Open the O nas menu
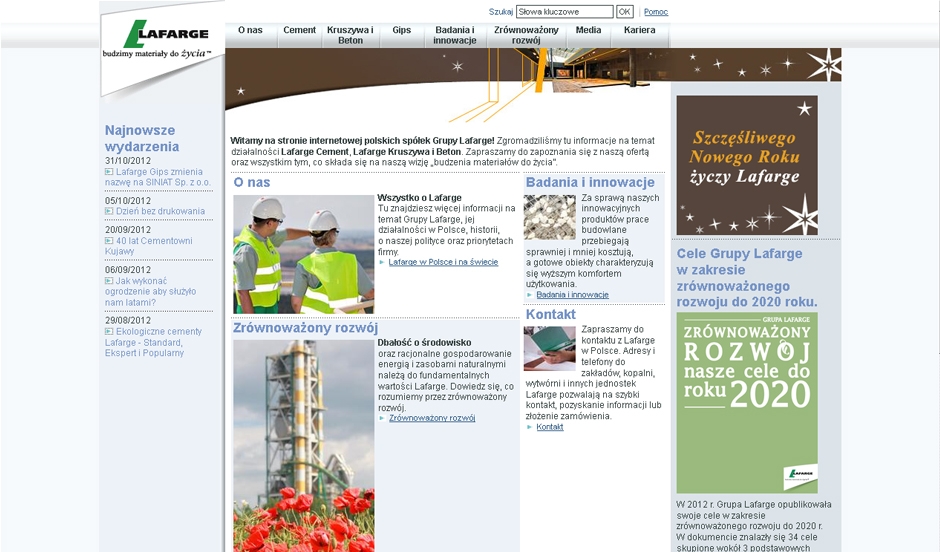Viewport: 940px width, 552px height. [251, 30]
